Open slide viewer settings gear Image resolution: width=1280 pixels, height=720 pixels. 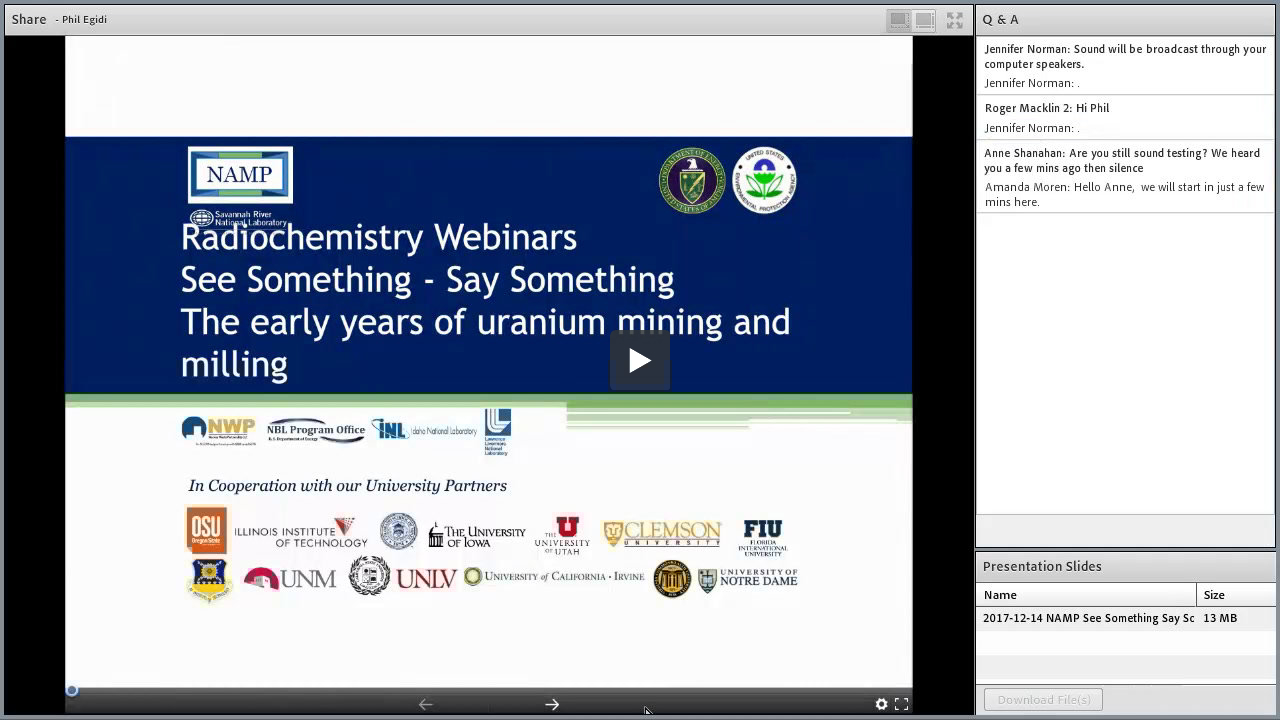(881, 704)
